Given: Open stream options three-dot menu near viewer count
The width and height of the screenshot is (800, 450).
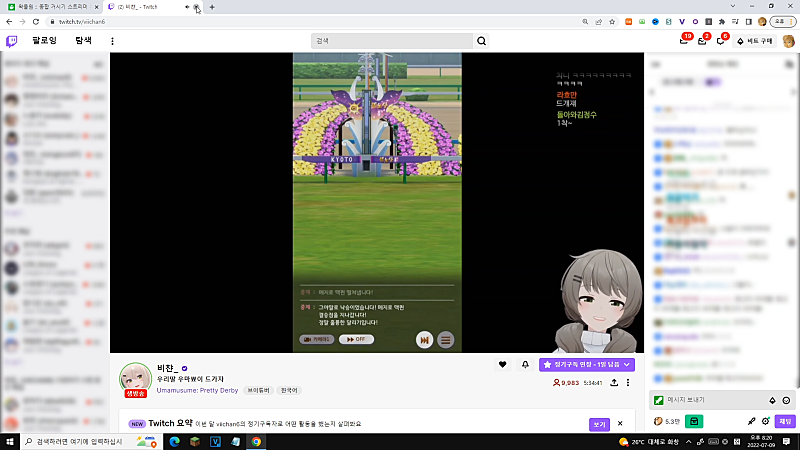Looking at the screenshot, I should click(628, 383).
